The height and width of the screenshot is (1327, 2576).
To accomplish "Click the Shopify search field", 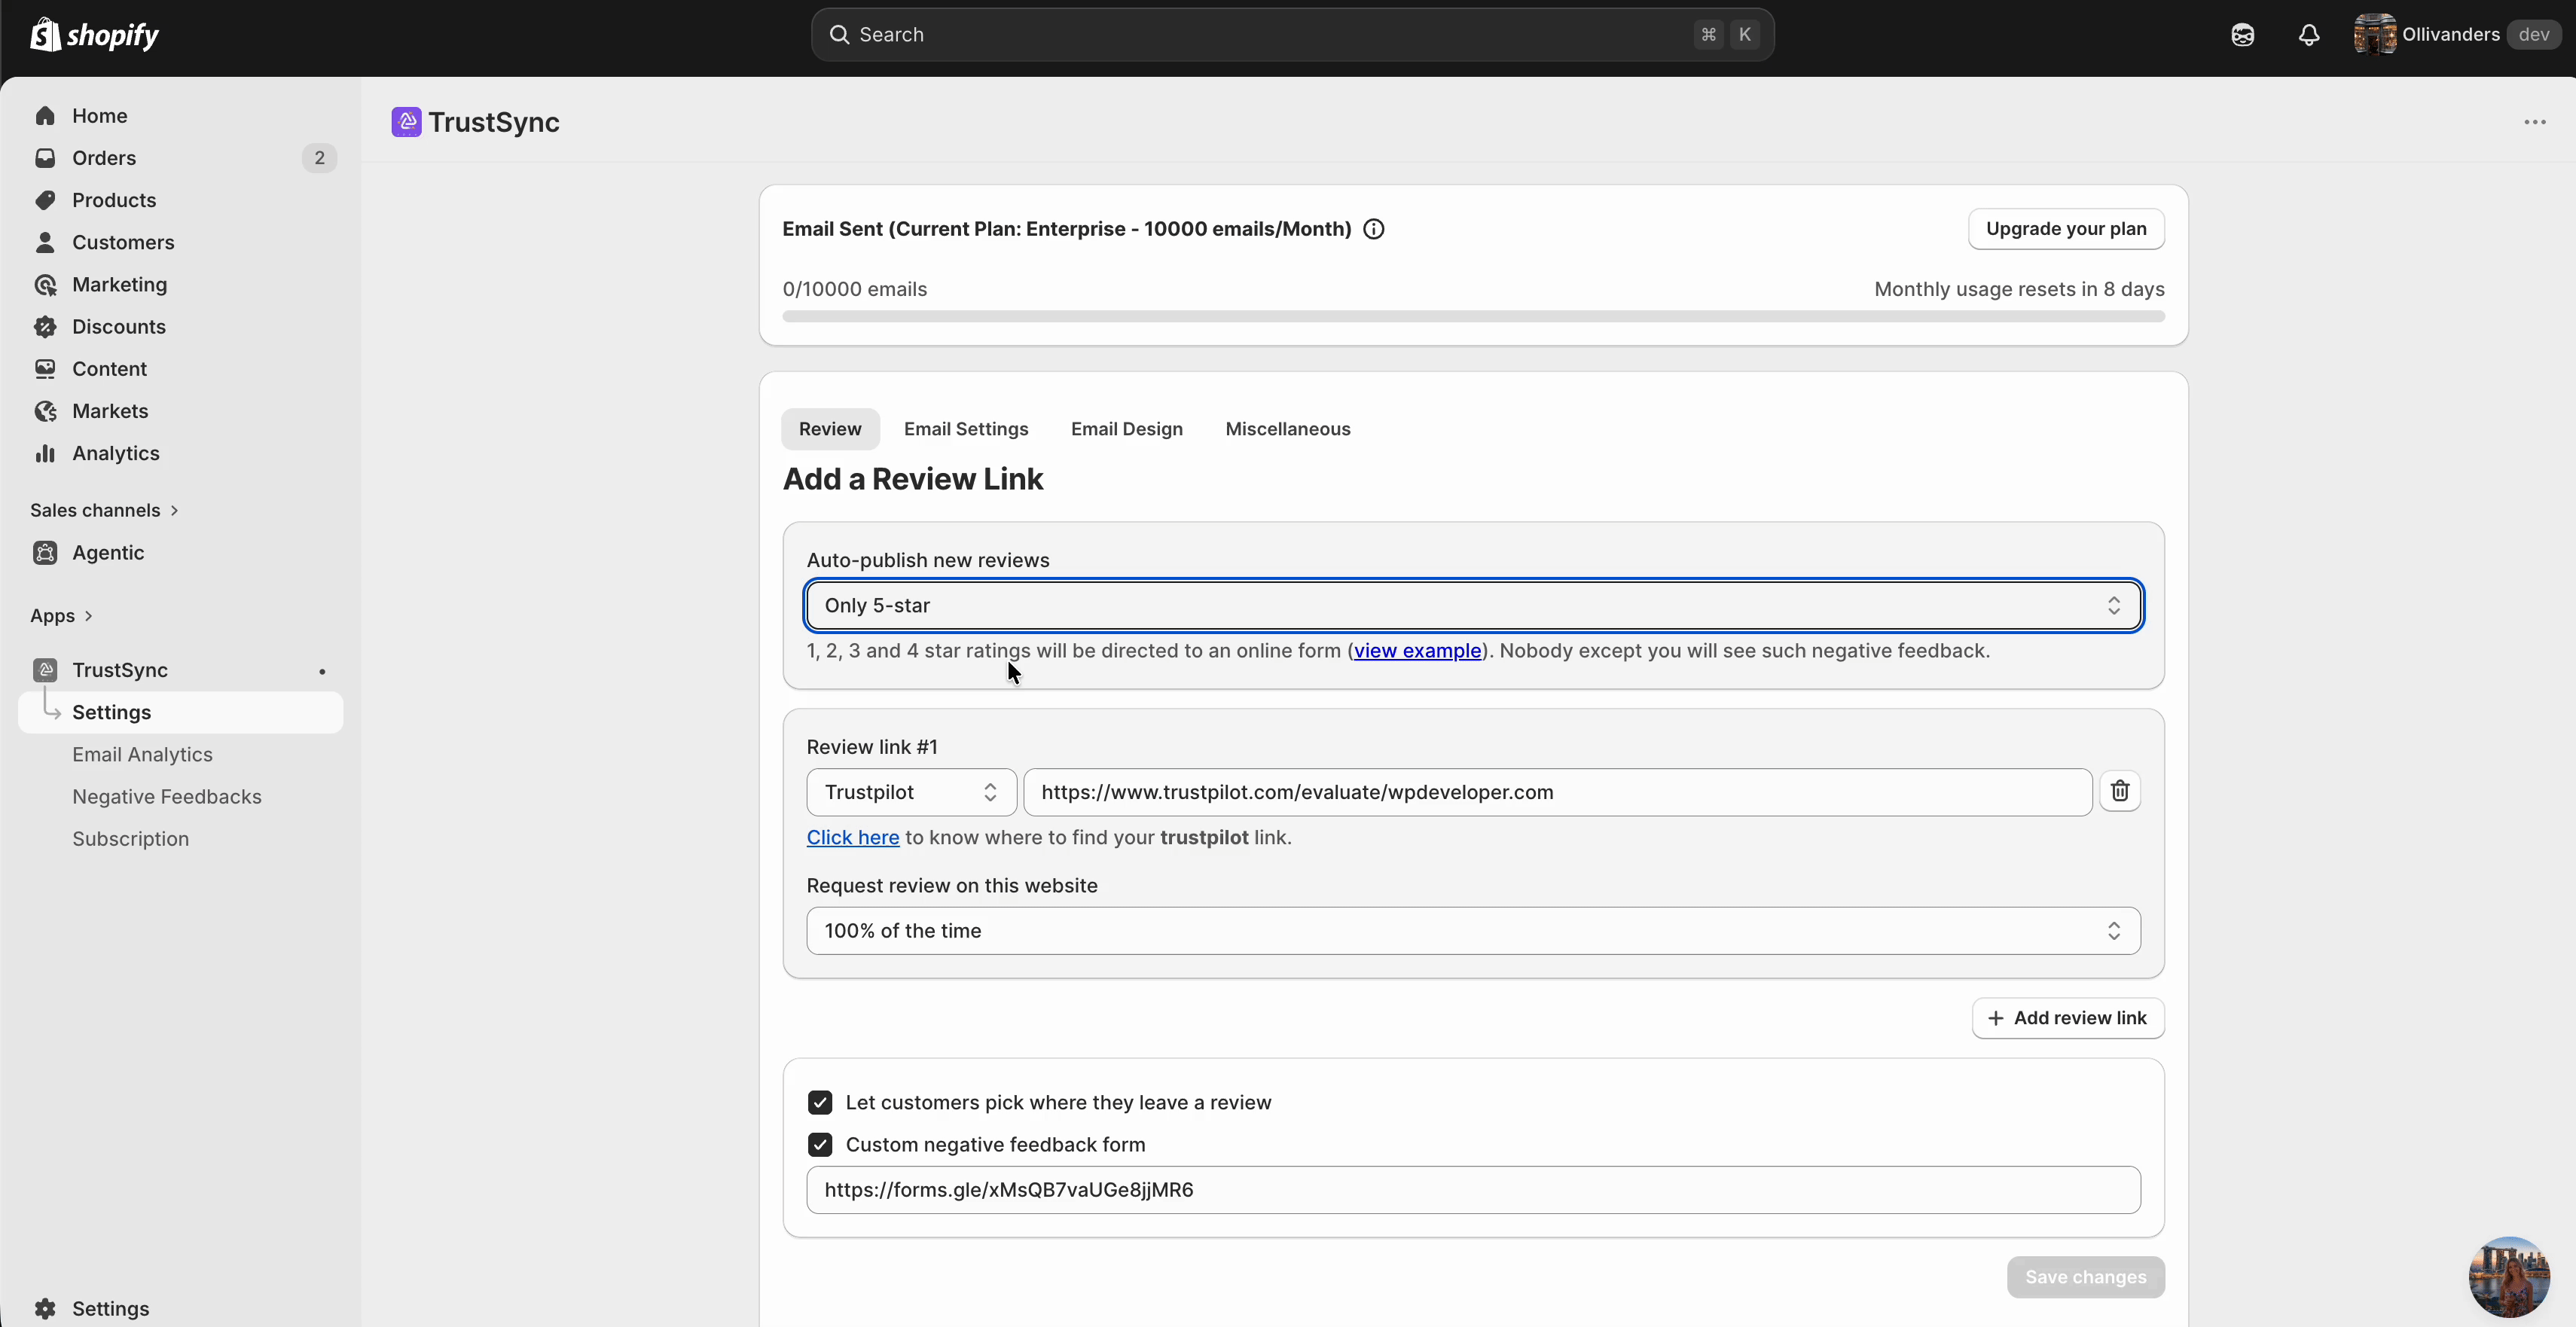I will click(1292, 35).
